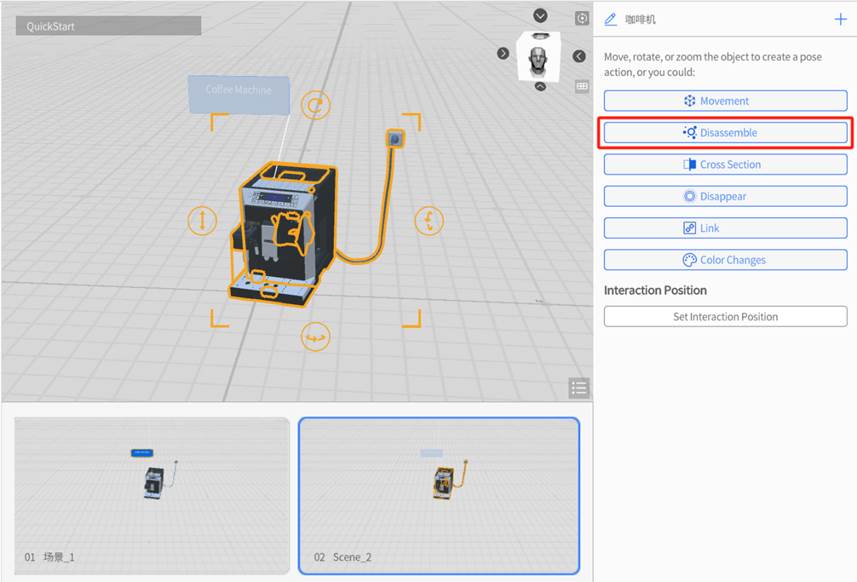The width and height of the screenshot is (857, 582).
Task: Rotate view using the up arrow above the cube
Action: coord(541,15)
